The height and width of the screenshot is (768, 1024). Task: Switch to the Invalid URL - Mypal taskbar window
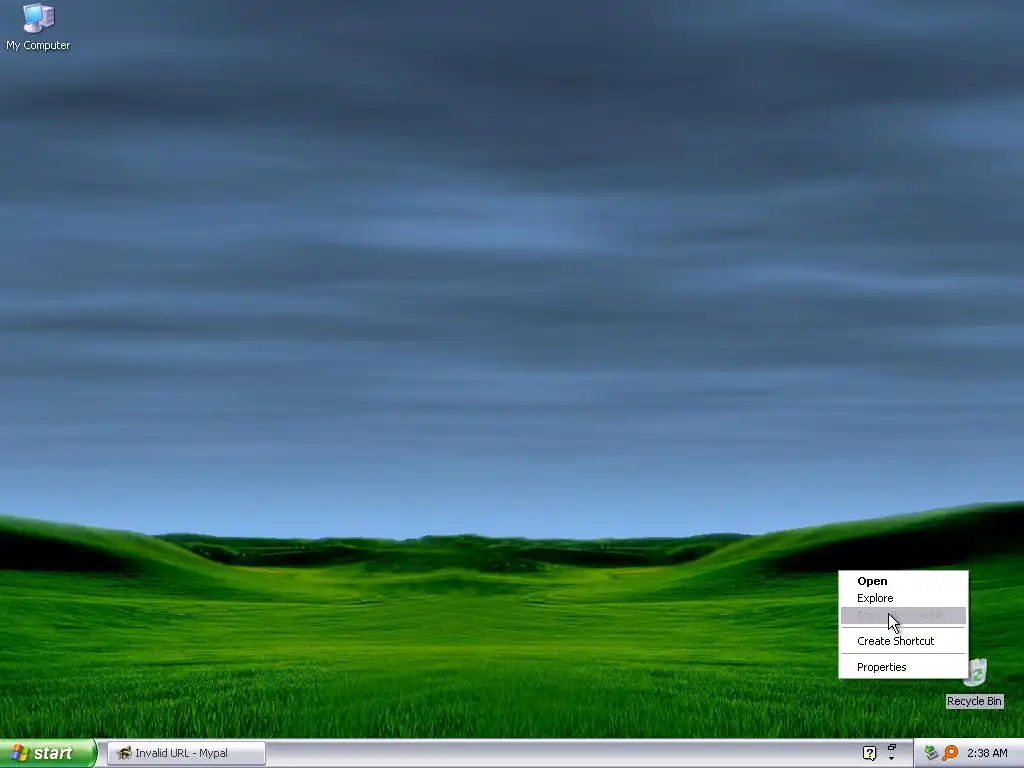[186, 753]
